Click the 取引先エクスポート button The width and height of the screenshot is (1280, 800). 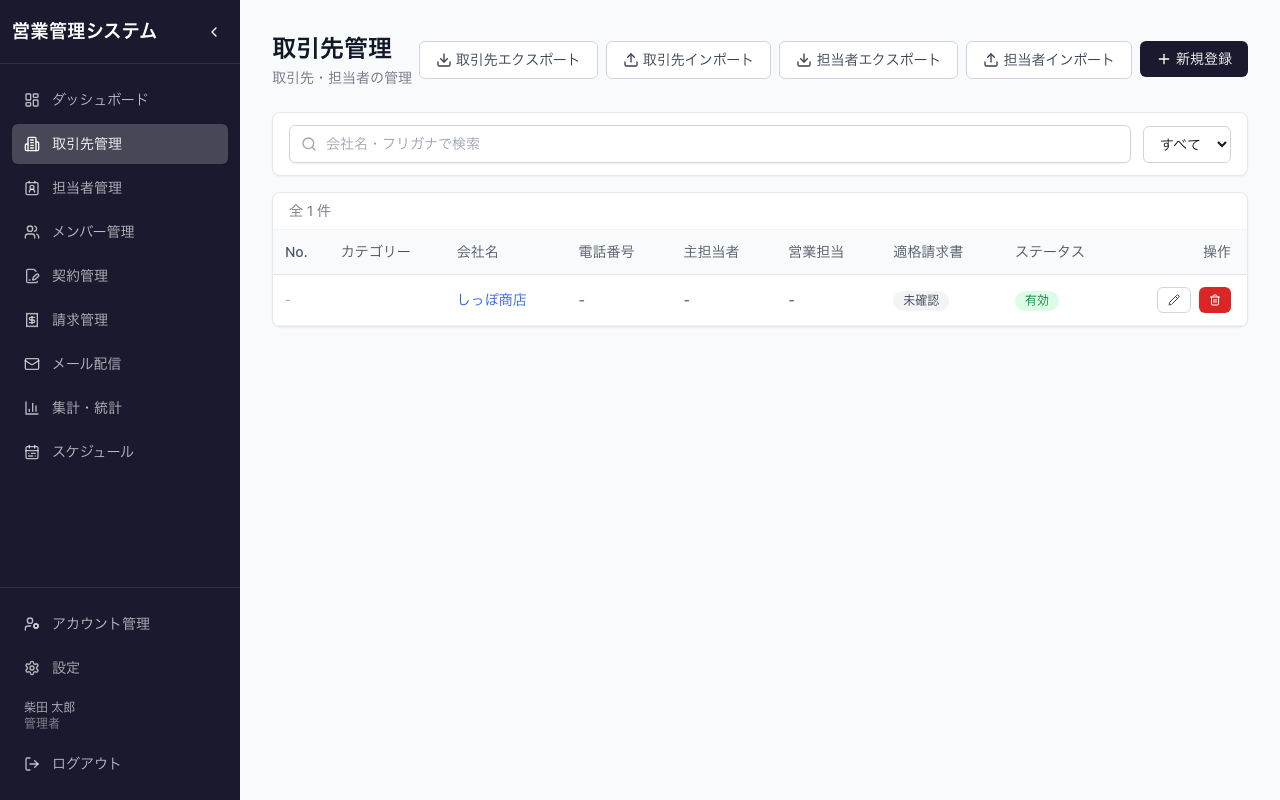point(508,60)
